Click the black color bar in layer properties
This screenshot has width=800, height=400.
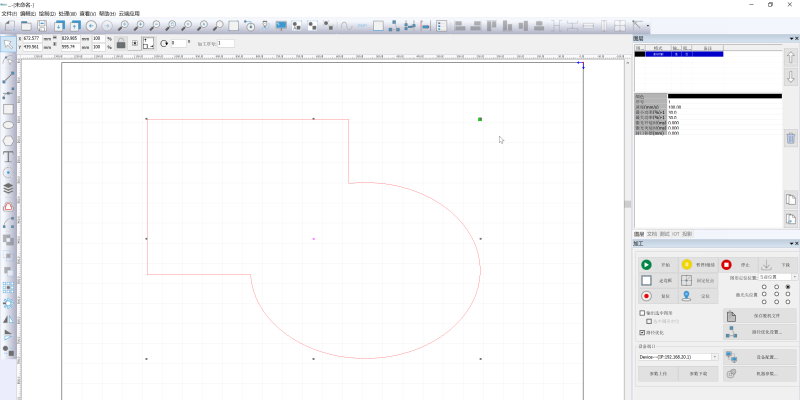click(x=724, y=96)
